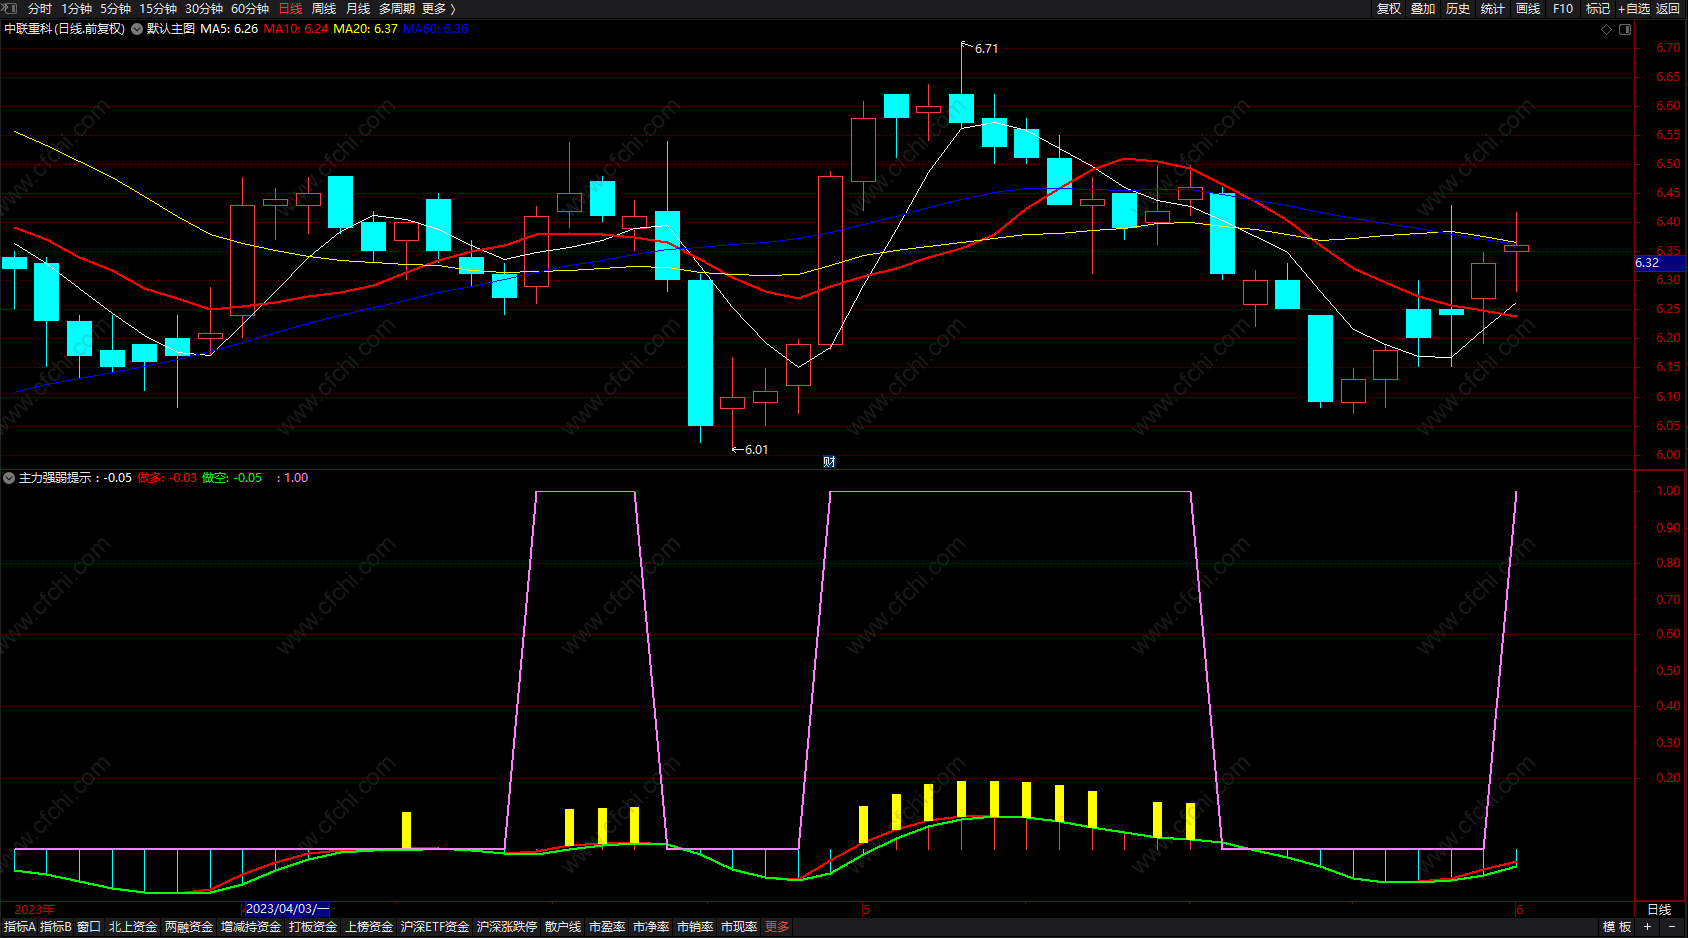Click the 标记 mark button

tap(1598, 8)
